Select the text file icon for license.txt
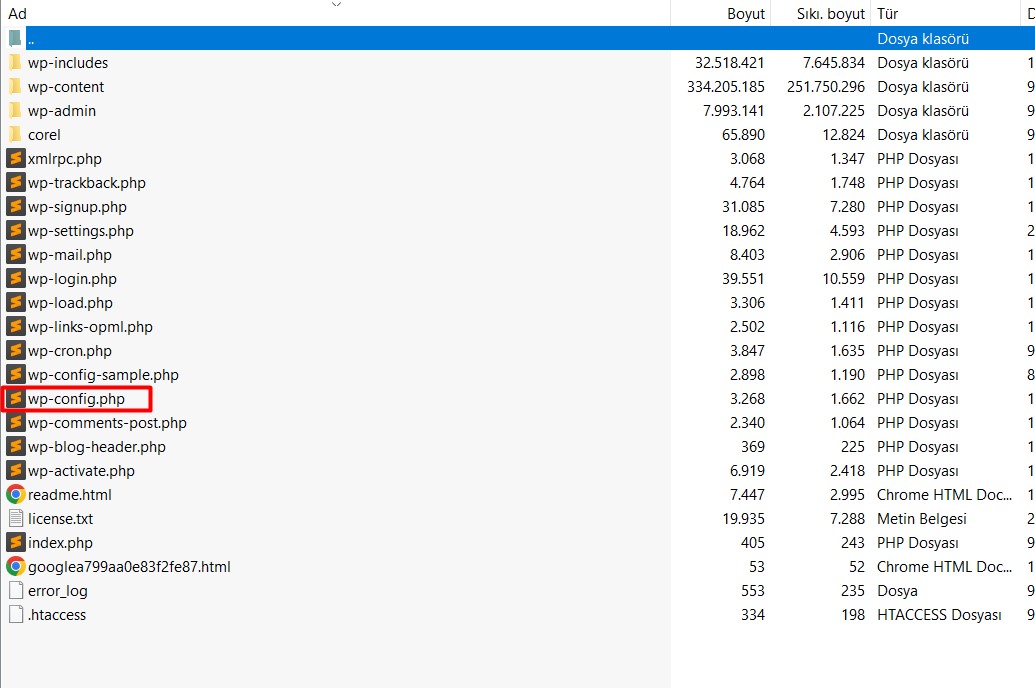Viewport: 1035px width, 688px height. [x=16, y=519]
